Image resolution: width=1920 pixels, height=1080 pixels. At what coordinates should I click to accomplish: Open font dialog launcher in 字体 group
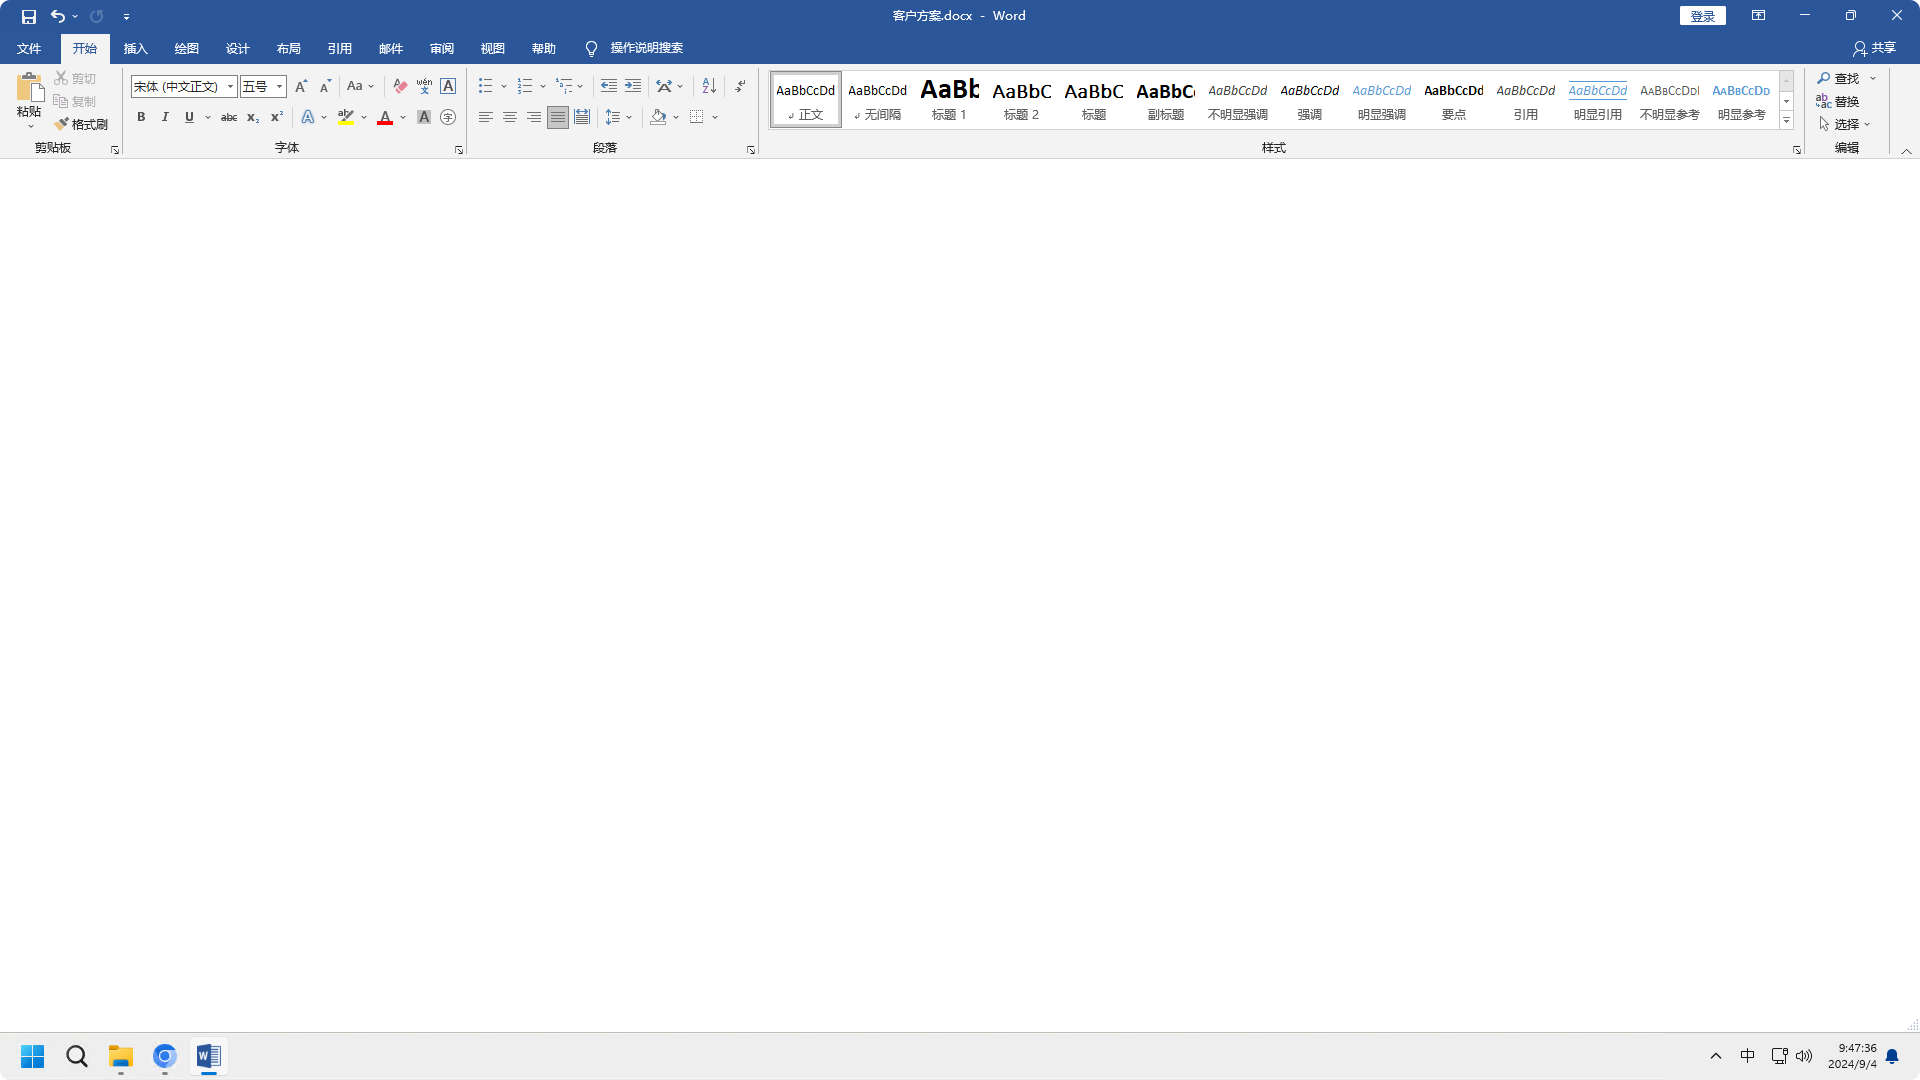click(x=459, y=150)
